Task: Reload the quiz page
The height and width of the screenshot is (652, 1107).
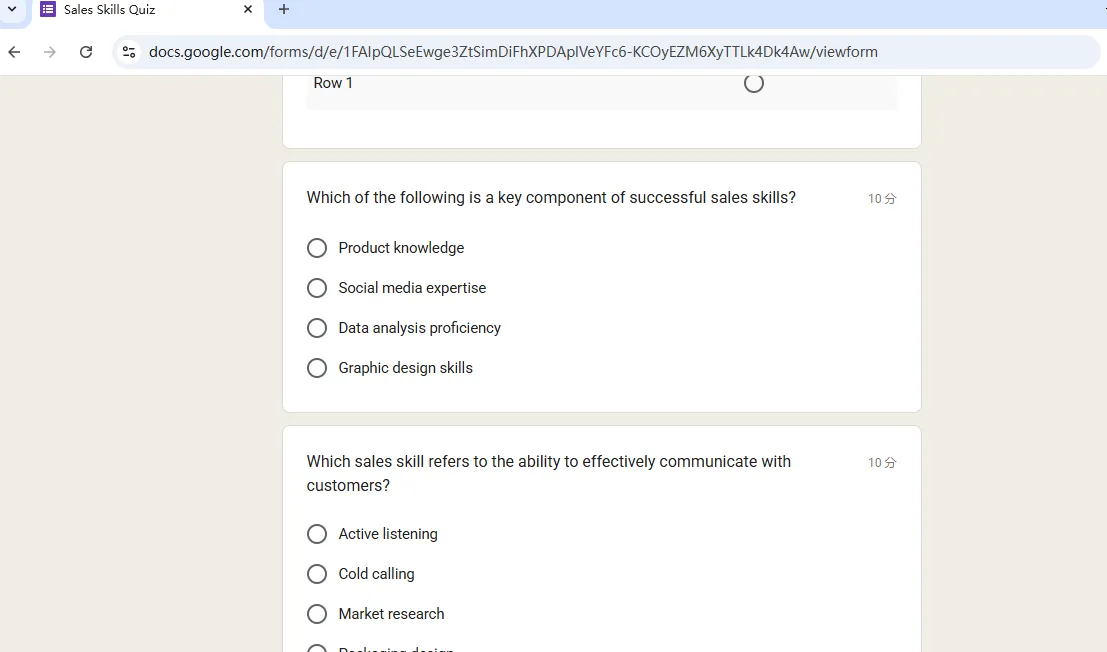Action: click(86, 52)
